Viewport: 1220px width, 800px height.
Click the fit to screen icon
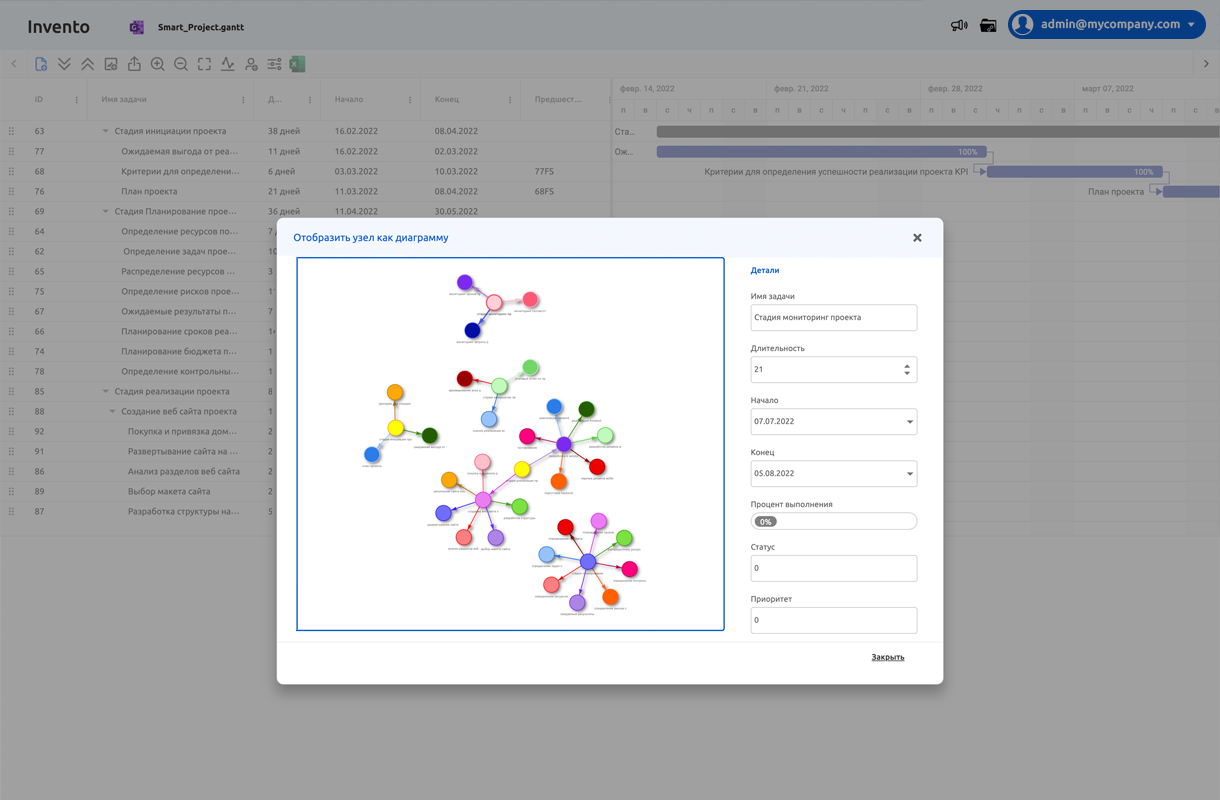[x=204, y=64]
